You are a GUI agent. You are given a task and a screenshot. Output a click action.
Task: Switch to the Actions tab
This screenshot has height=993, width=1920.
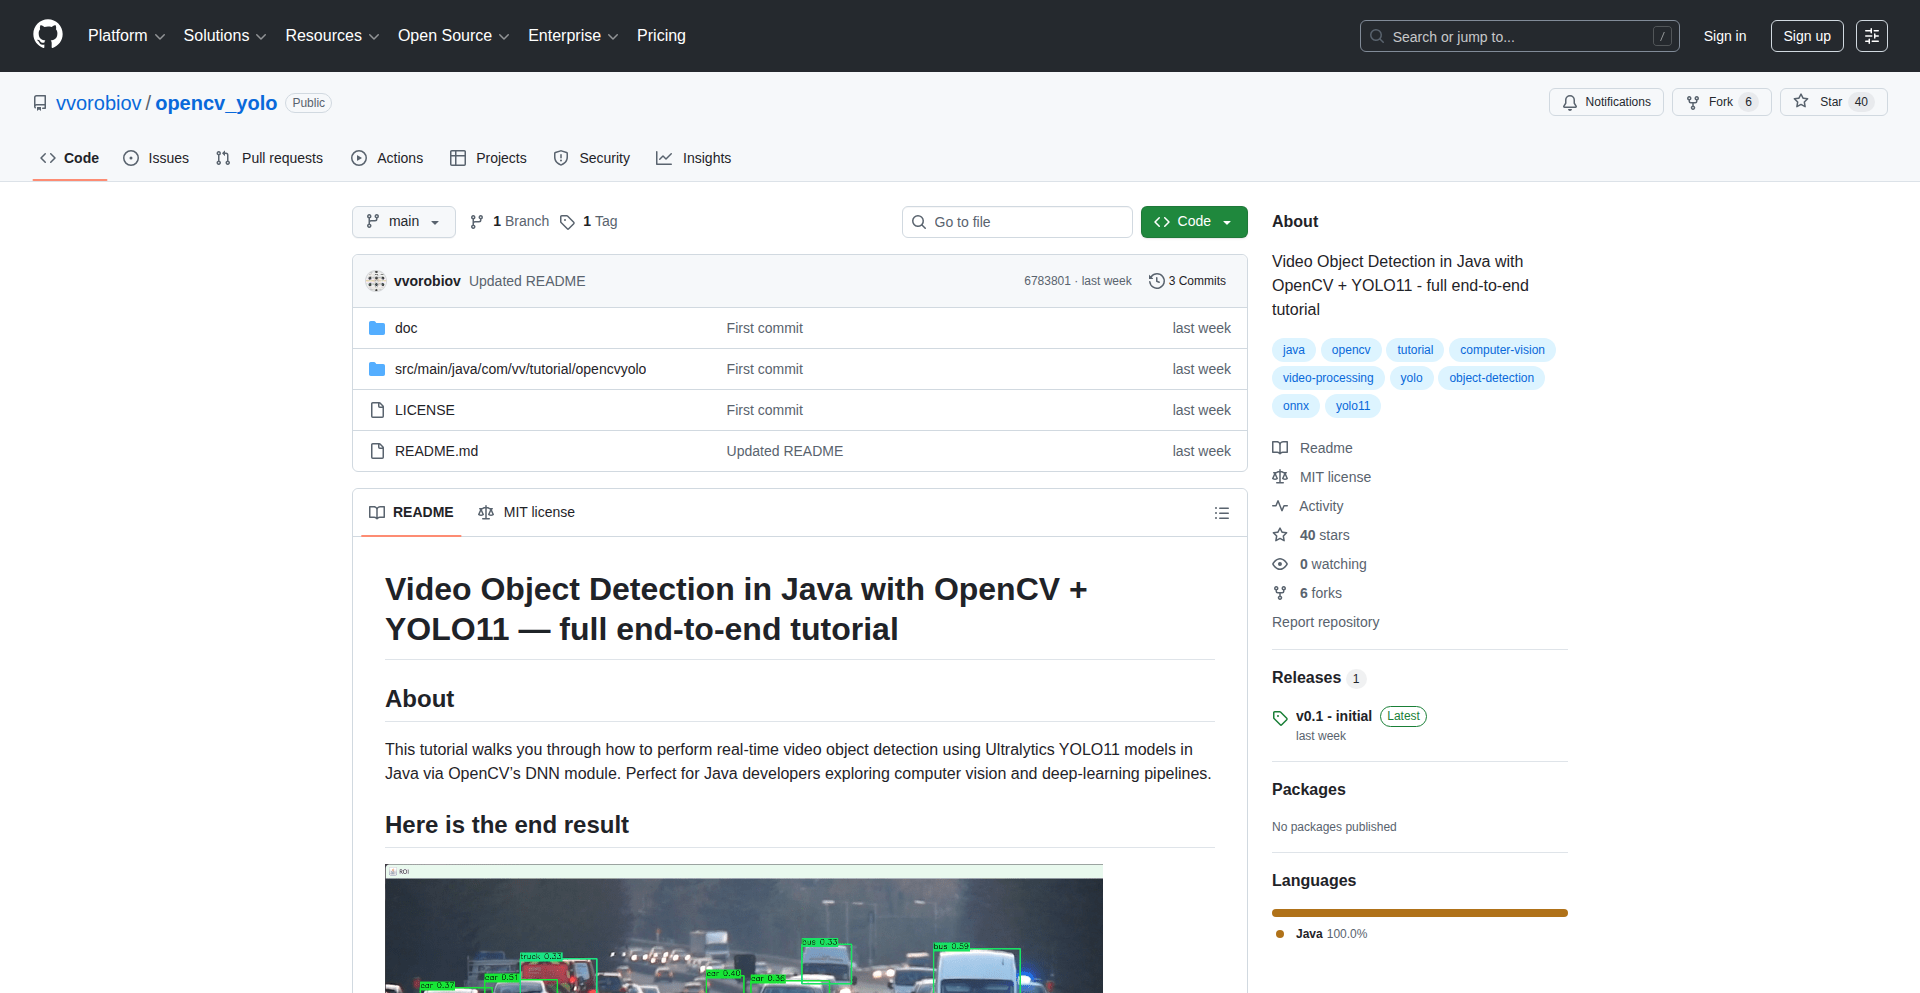point(387,158)
